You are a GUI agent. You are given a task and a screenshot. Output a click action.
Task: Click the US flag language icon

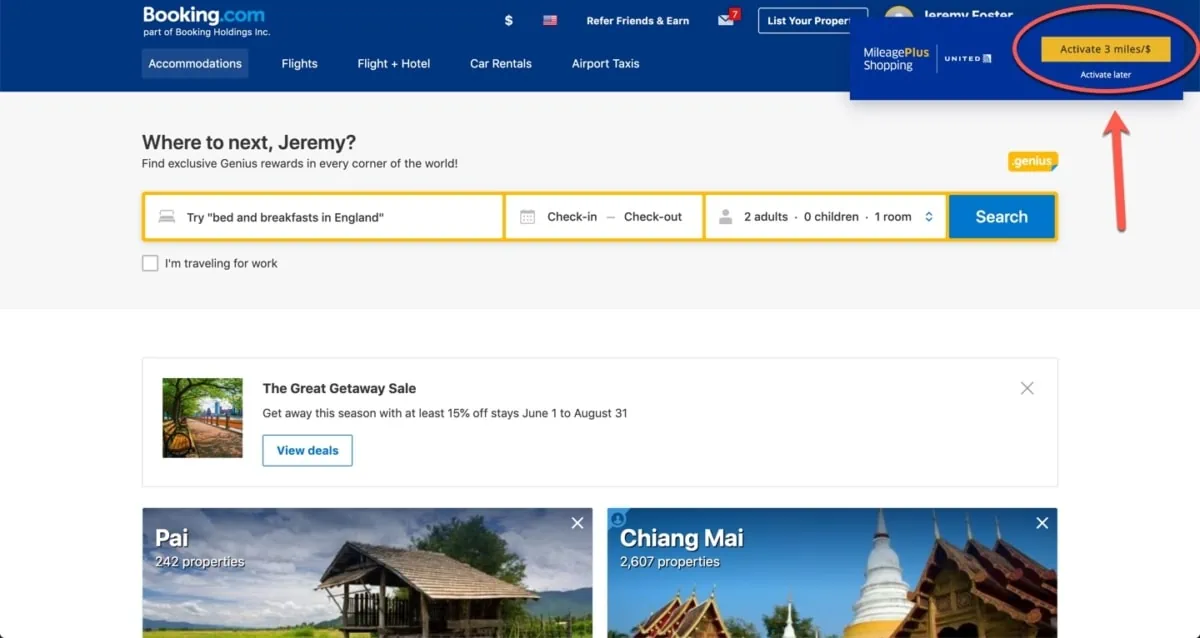(548, 20)
